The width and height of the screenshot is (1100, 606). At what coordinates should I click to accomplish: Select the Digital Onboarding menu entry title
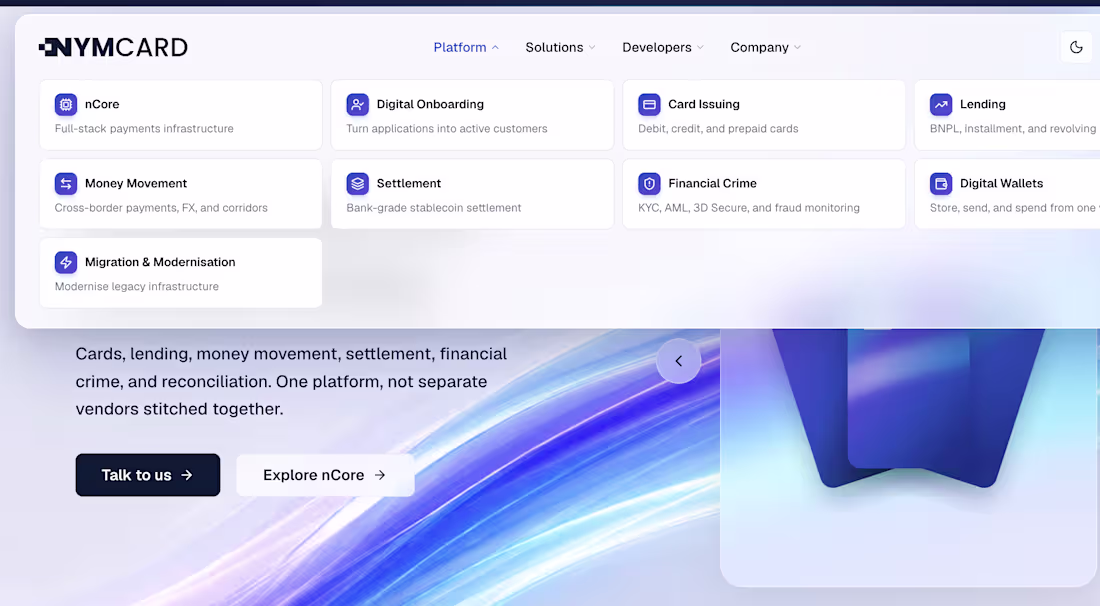pyautogui.click(x=430, y=104)
